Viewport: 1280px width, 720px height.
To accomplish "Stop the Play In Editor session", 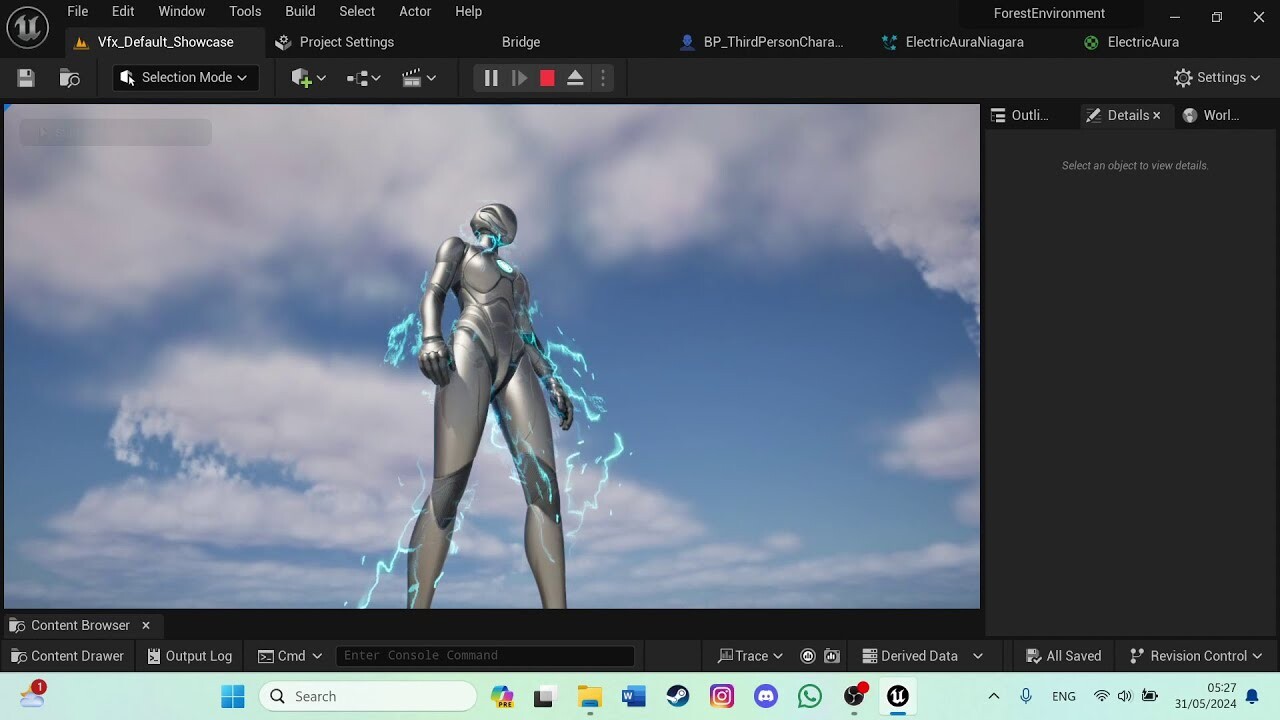I will (547, 77).
